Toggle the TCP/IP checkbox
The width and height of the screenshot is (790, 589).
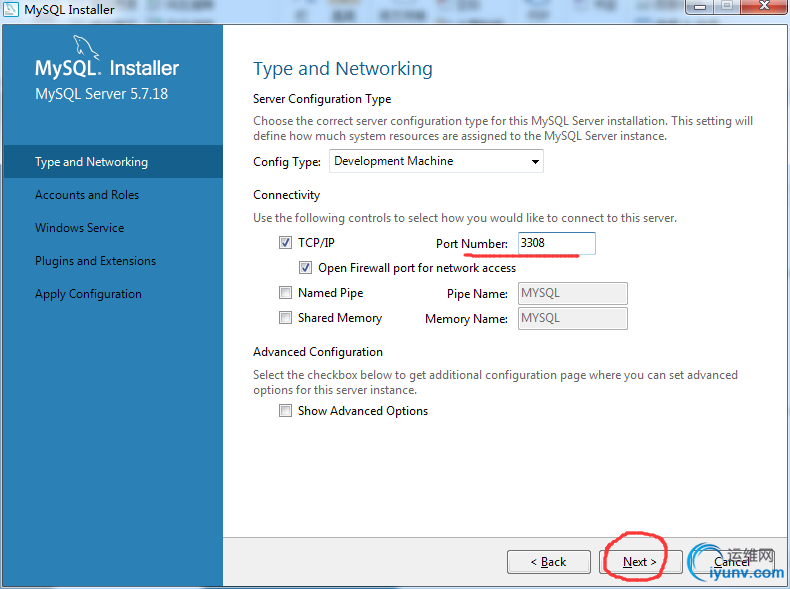[285, 243]
